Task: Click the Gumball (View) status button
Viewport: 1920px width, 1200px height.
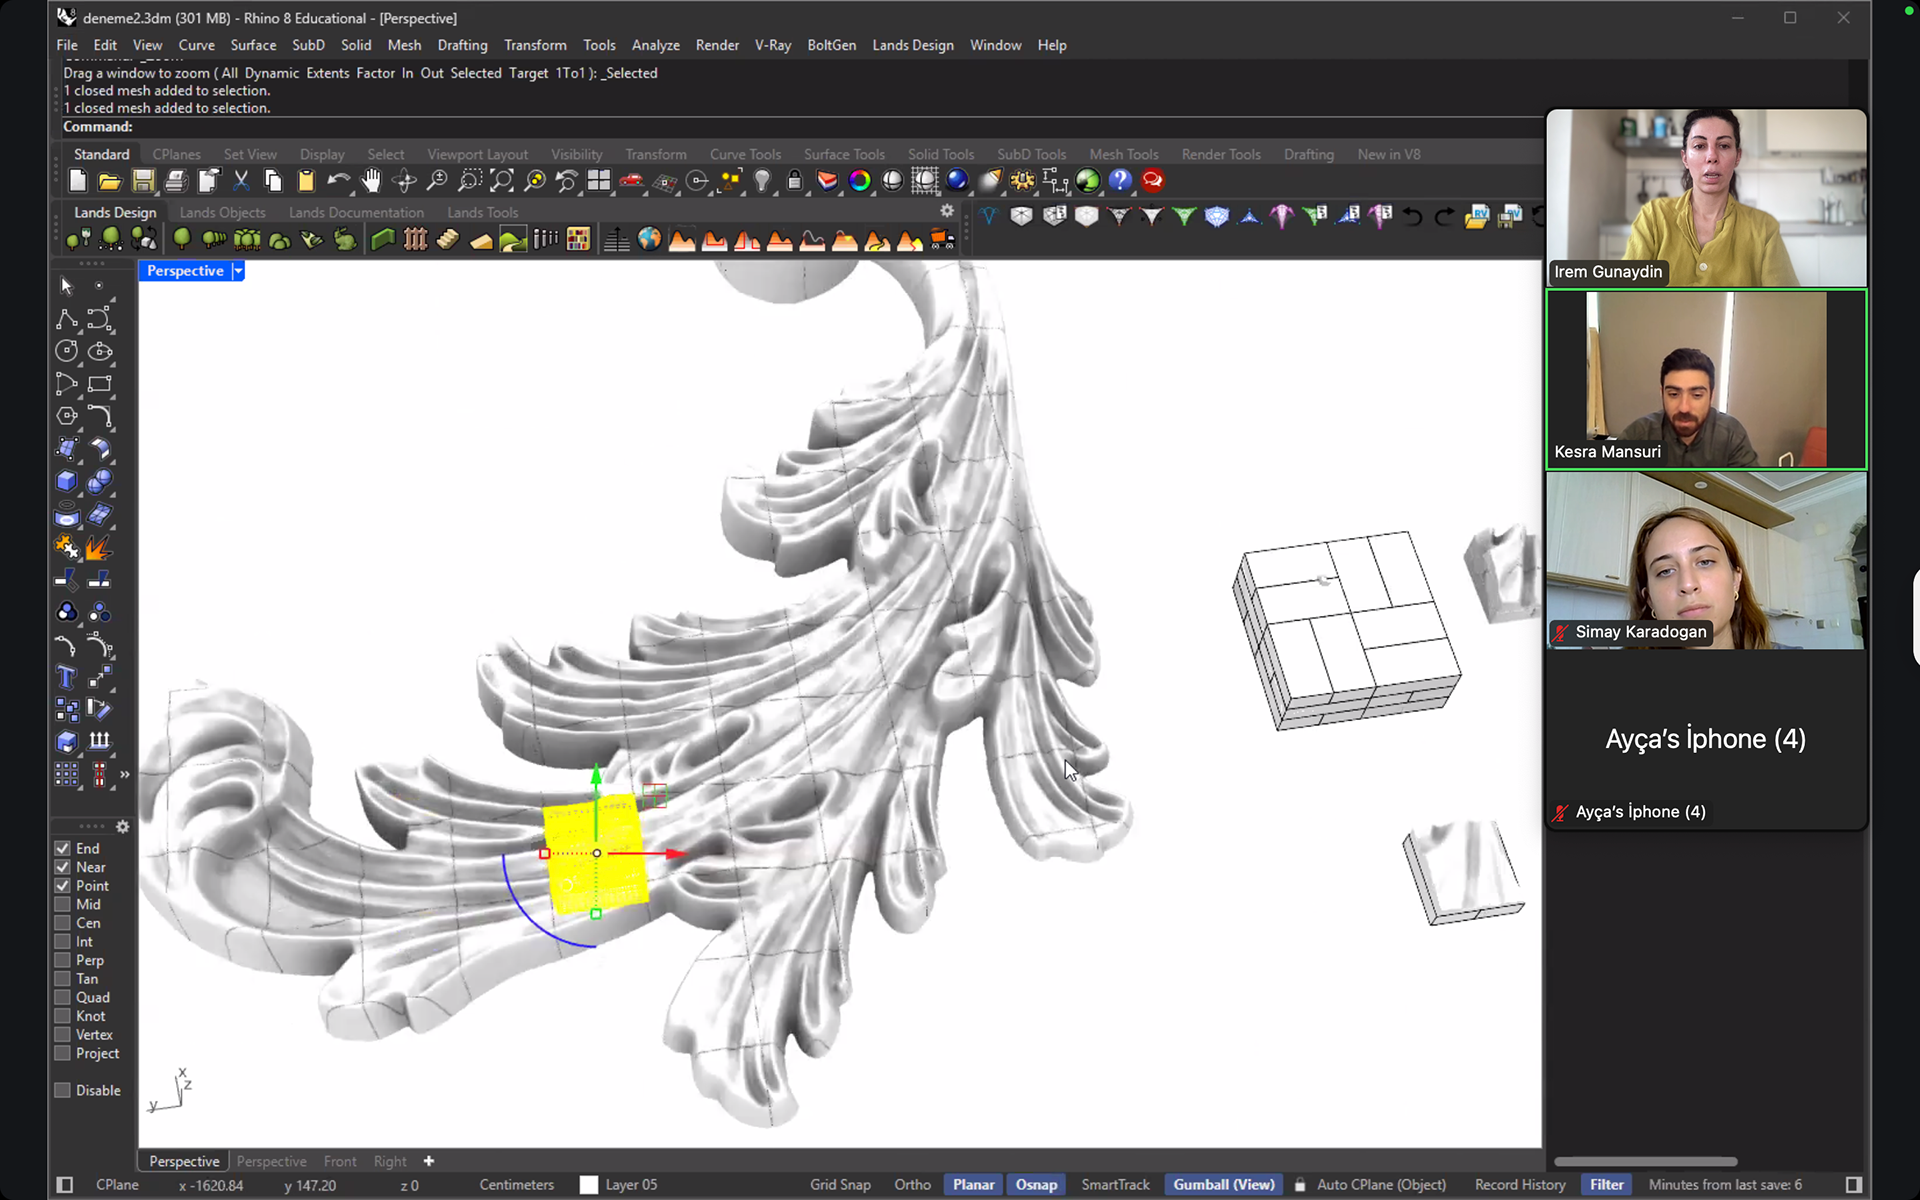Action: [1223, 1184]
